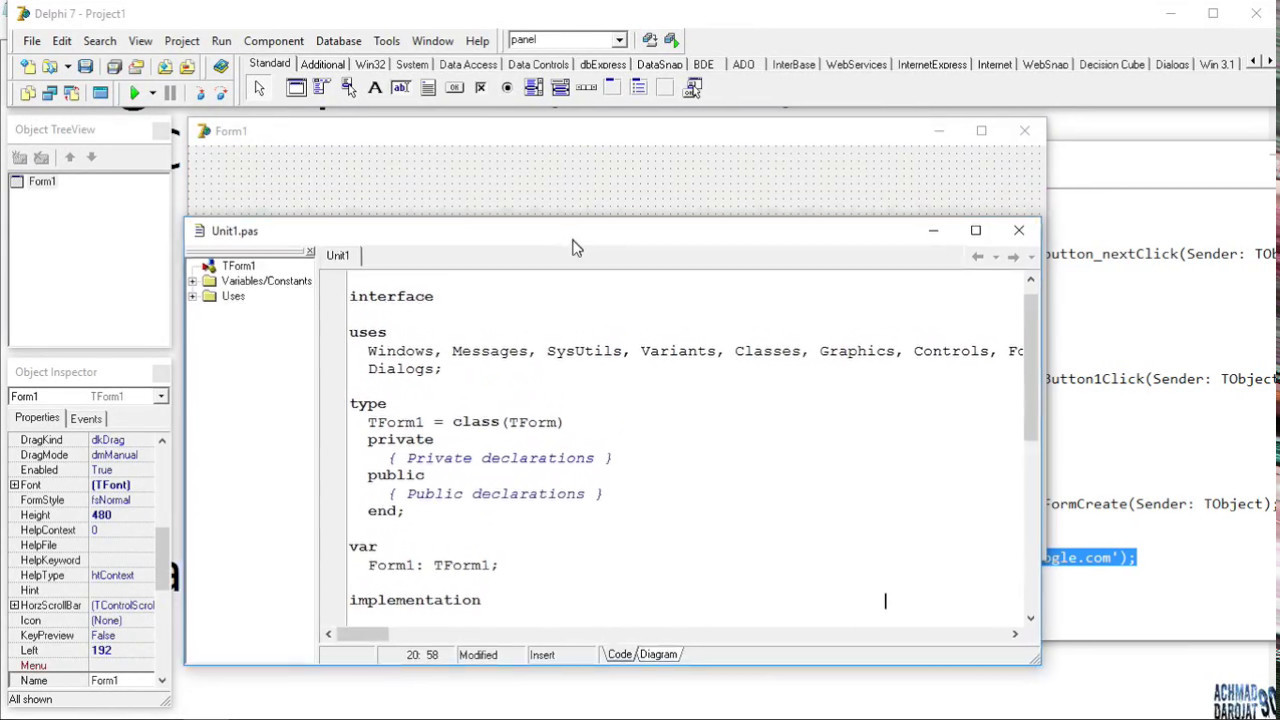Image resolution: width=1280 pixels, height=720 pixels.
Task: Select the Button component
Action: tap(454, 88)
